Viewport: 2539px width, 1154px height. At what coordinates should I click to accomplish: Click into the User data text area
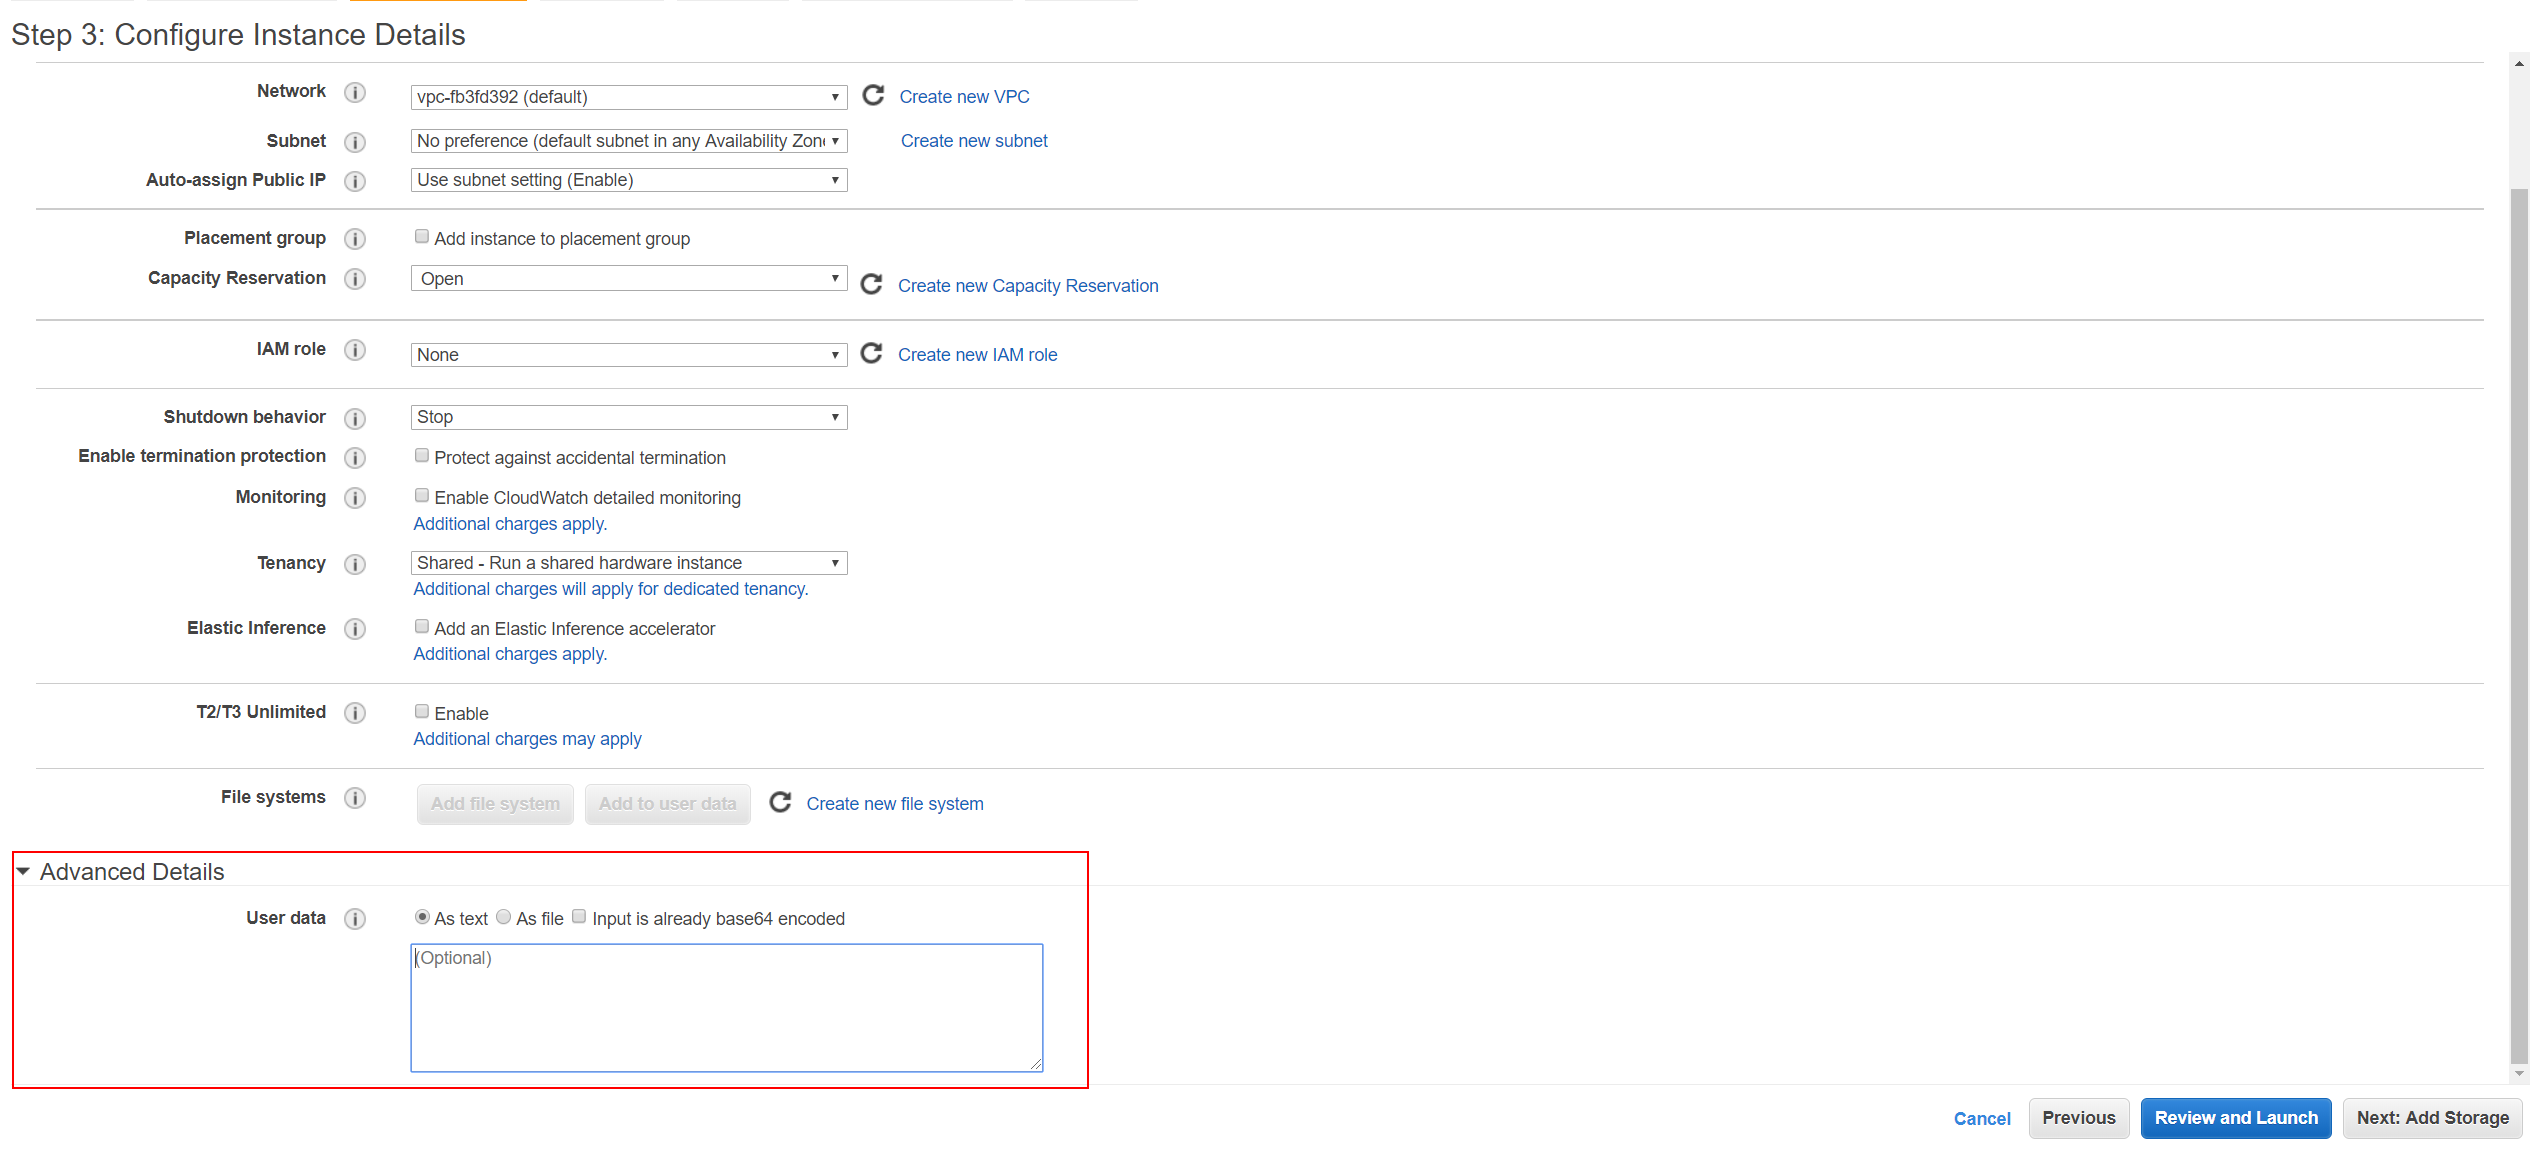coord(726,1008)
